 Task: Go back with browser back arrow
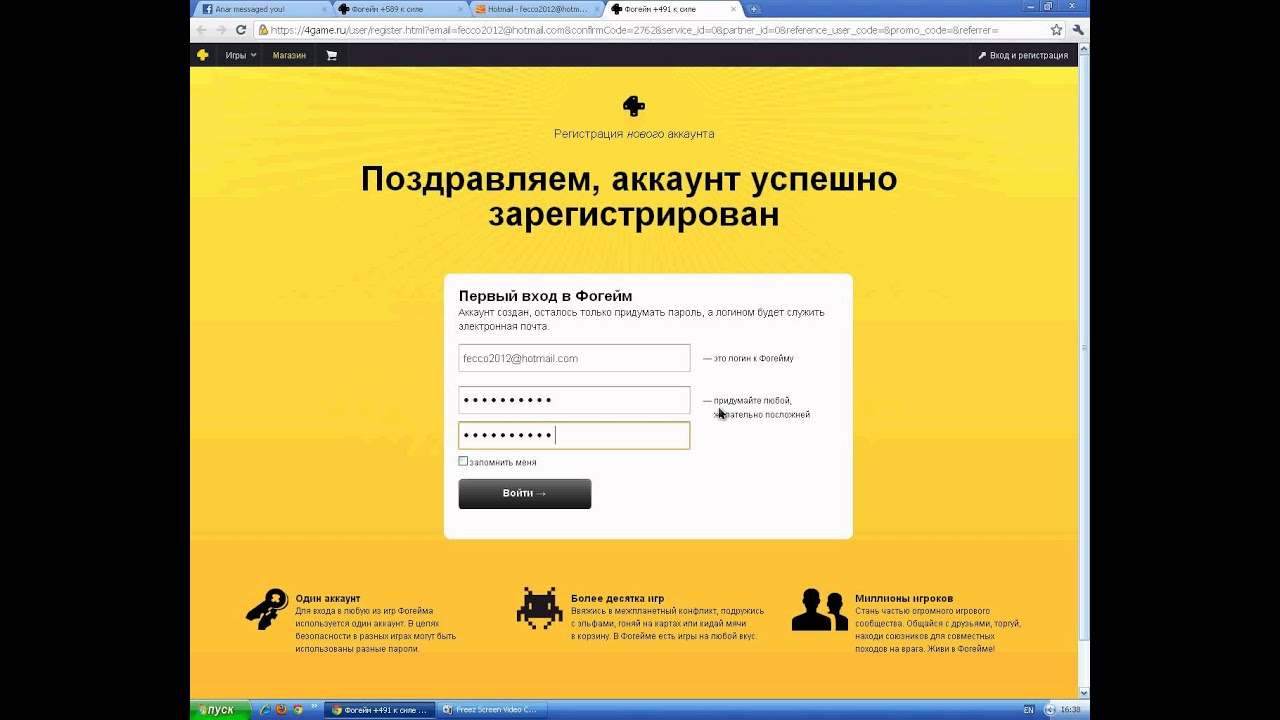[x=203, y=30]
